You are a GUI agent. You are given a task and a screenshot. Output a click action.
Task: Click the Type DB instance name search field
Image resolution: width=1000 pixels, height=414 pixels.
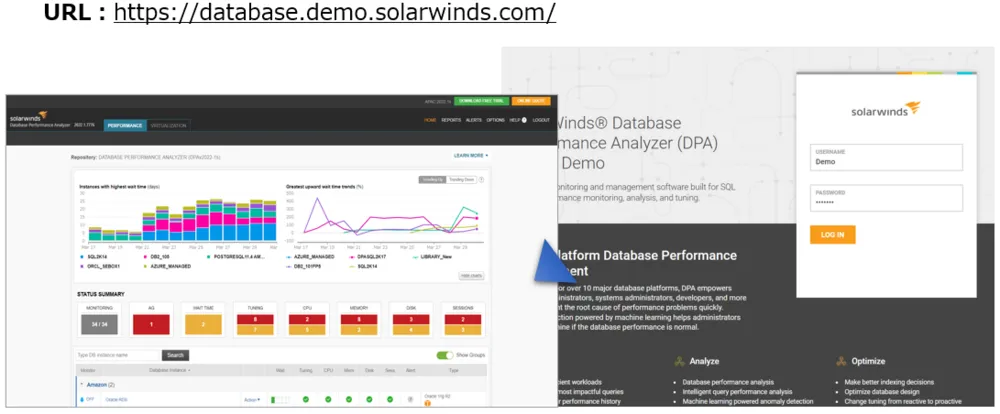tap(117, 355)
